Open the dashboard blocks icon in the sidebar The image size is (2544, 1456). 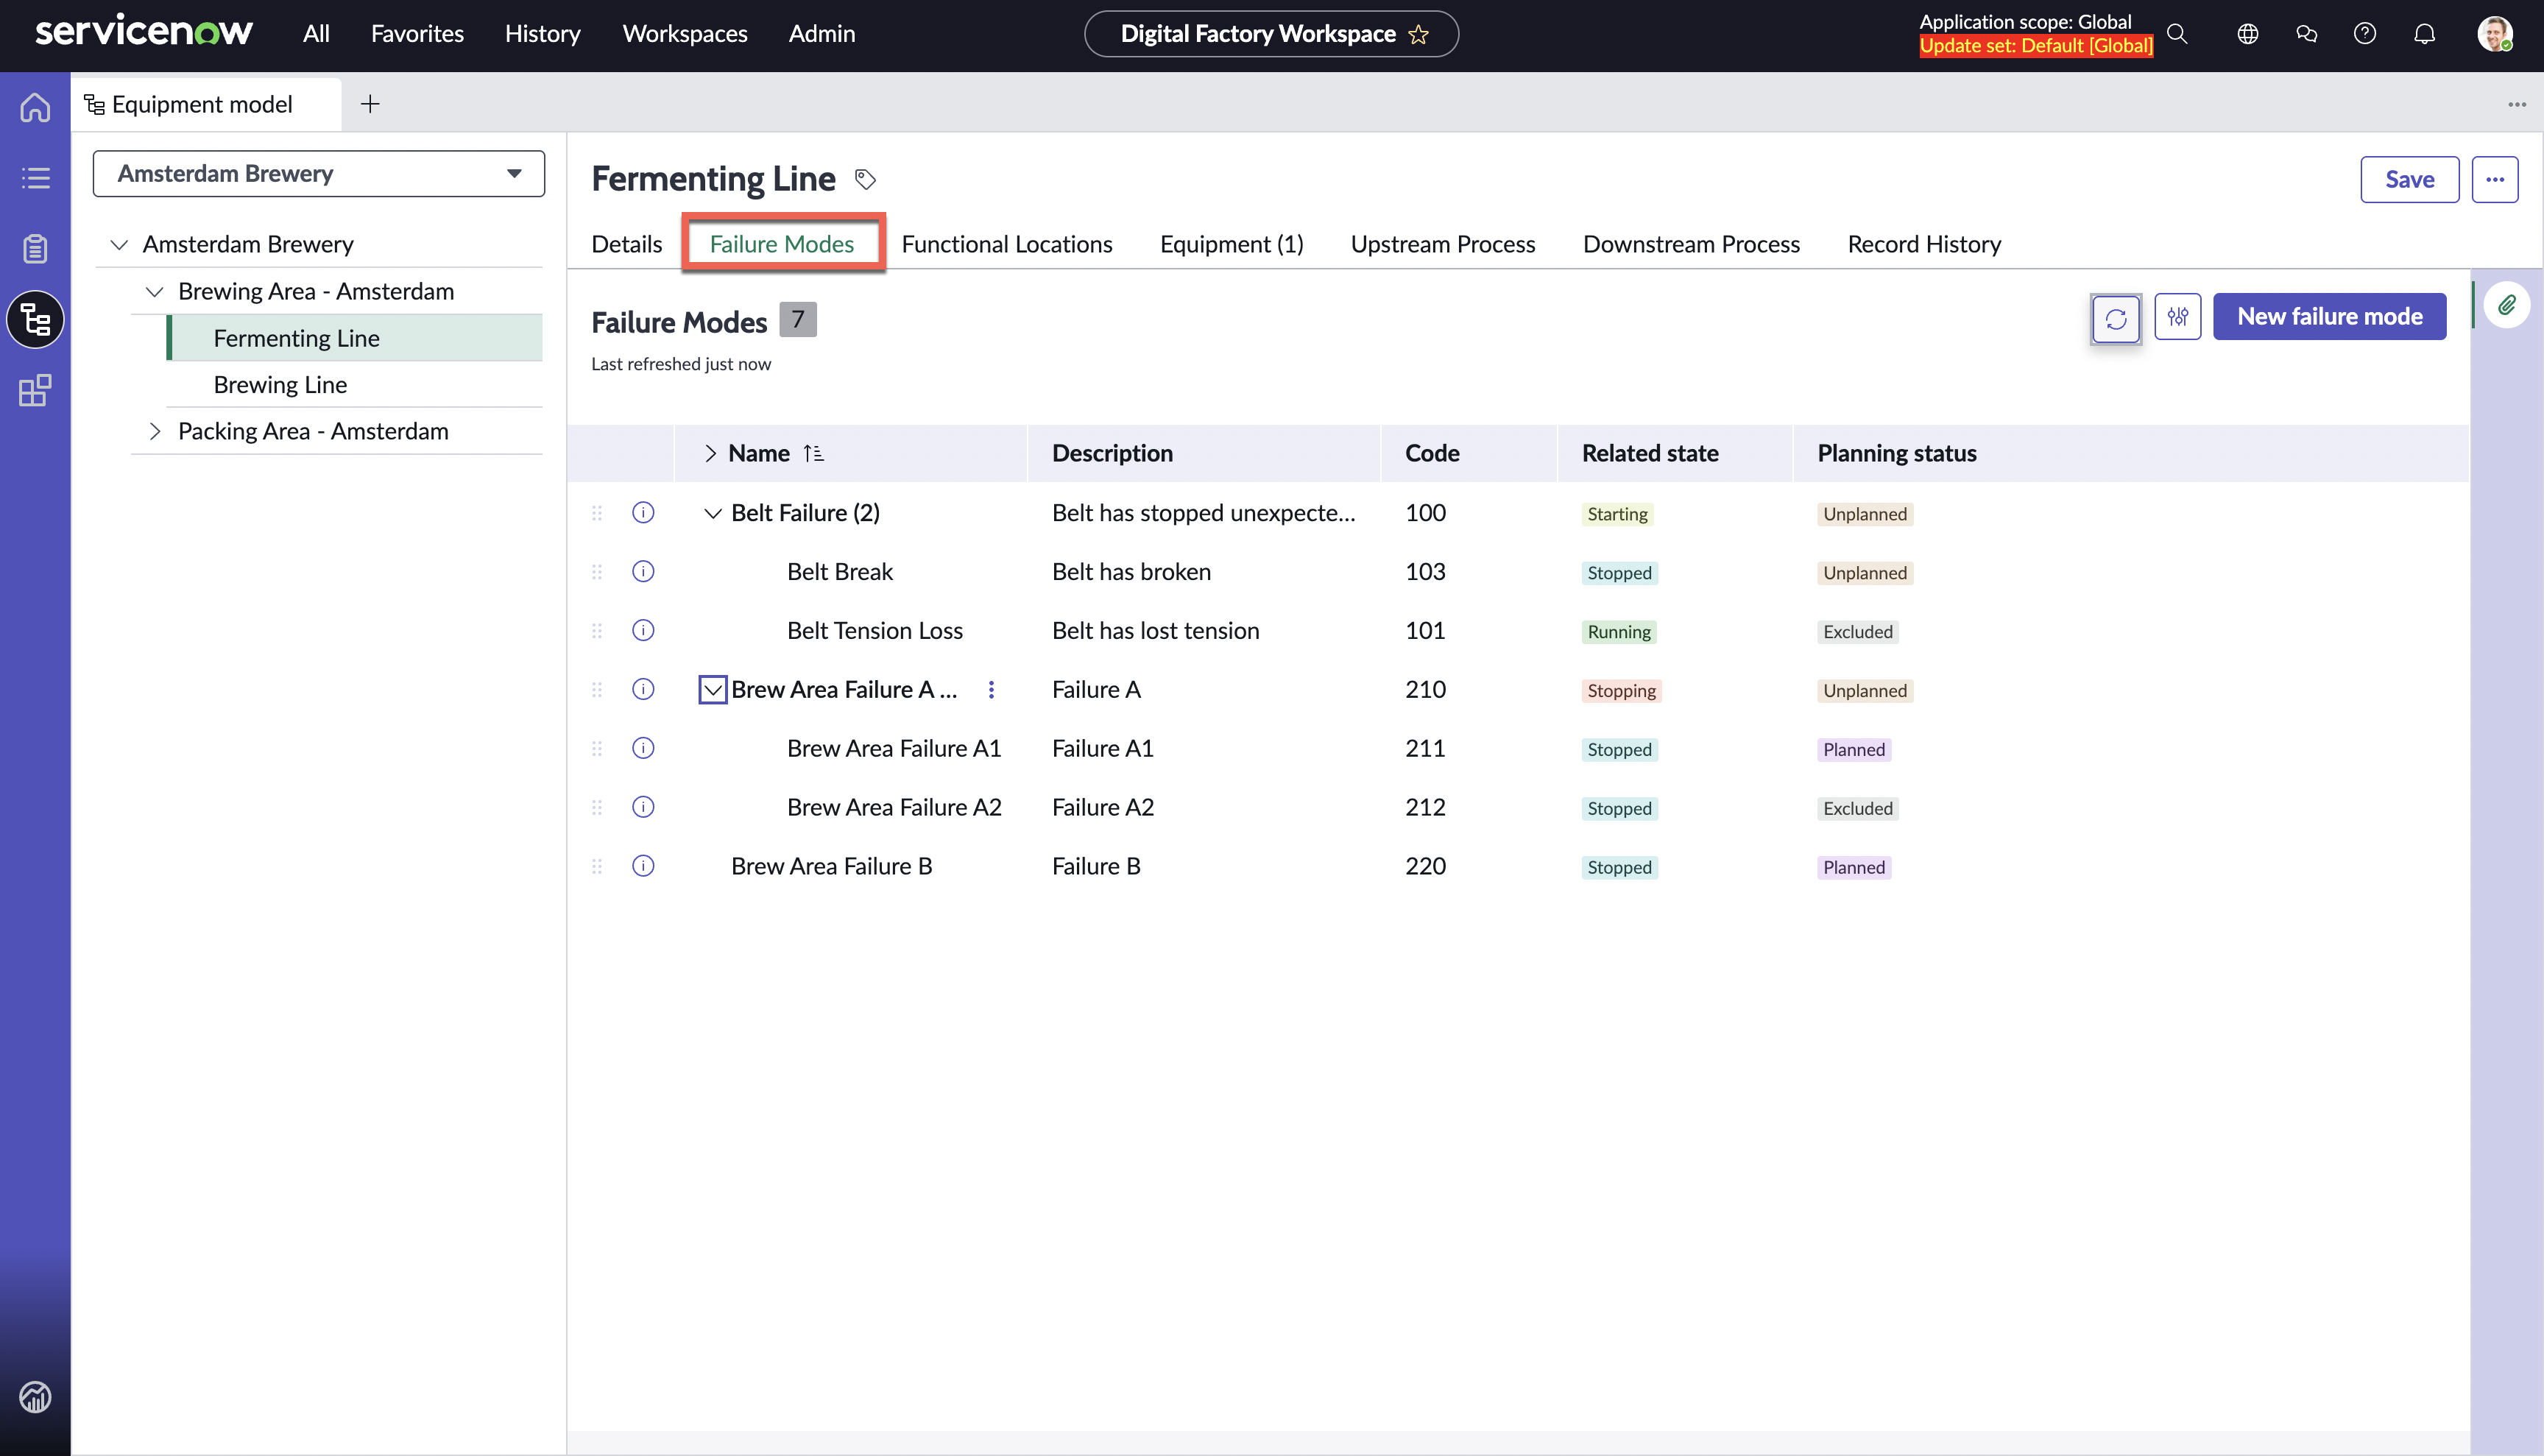click(35, 390)
